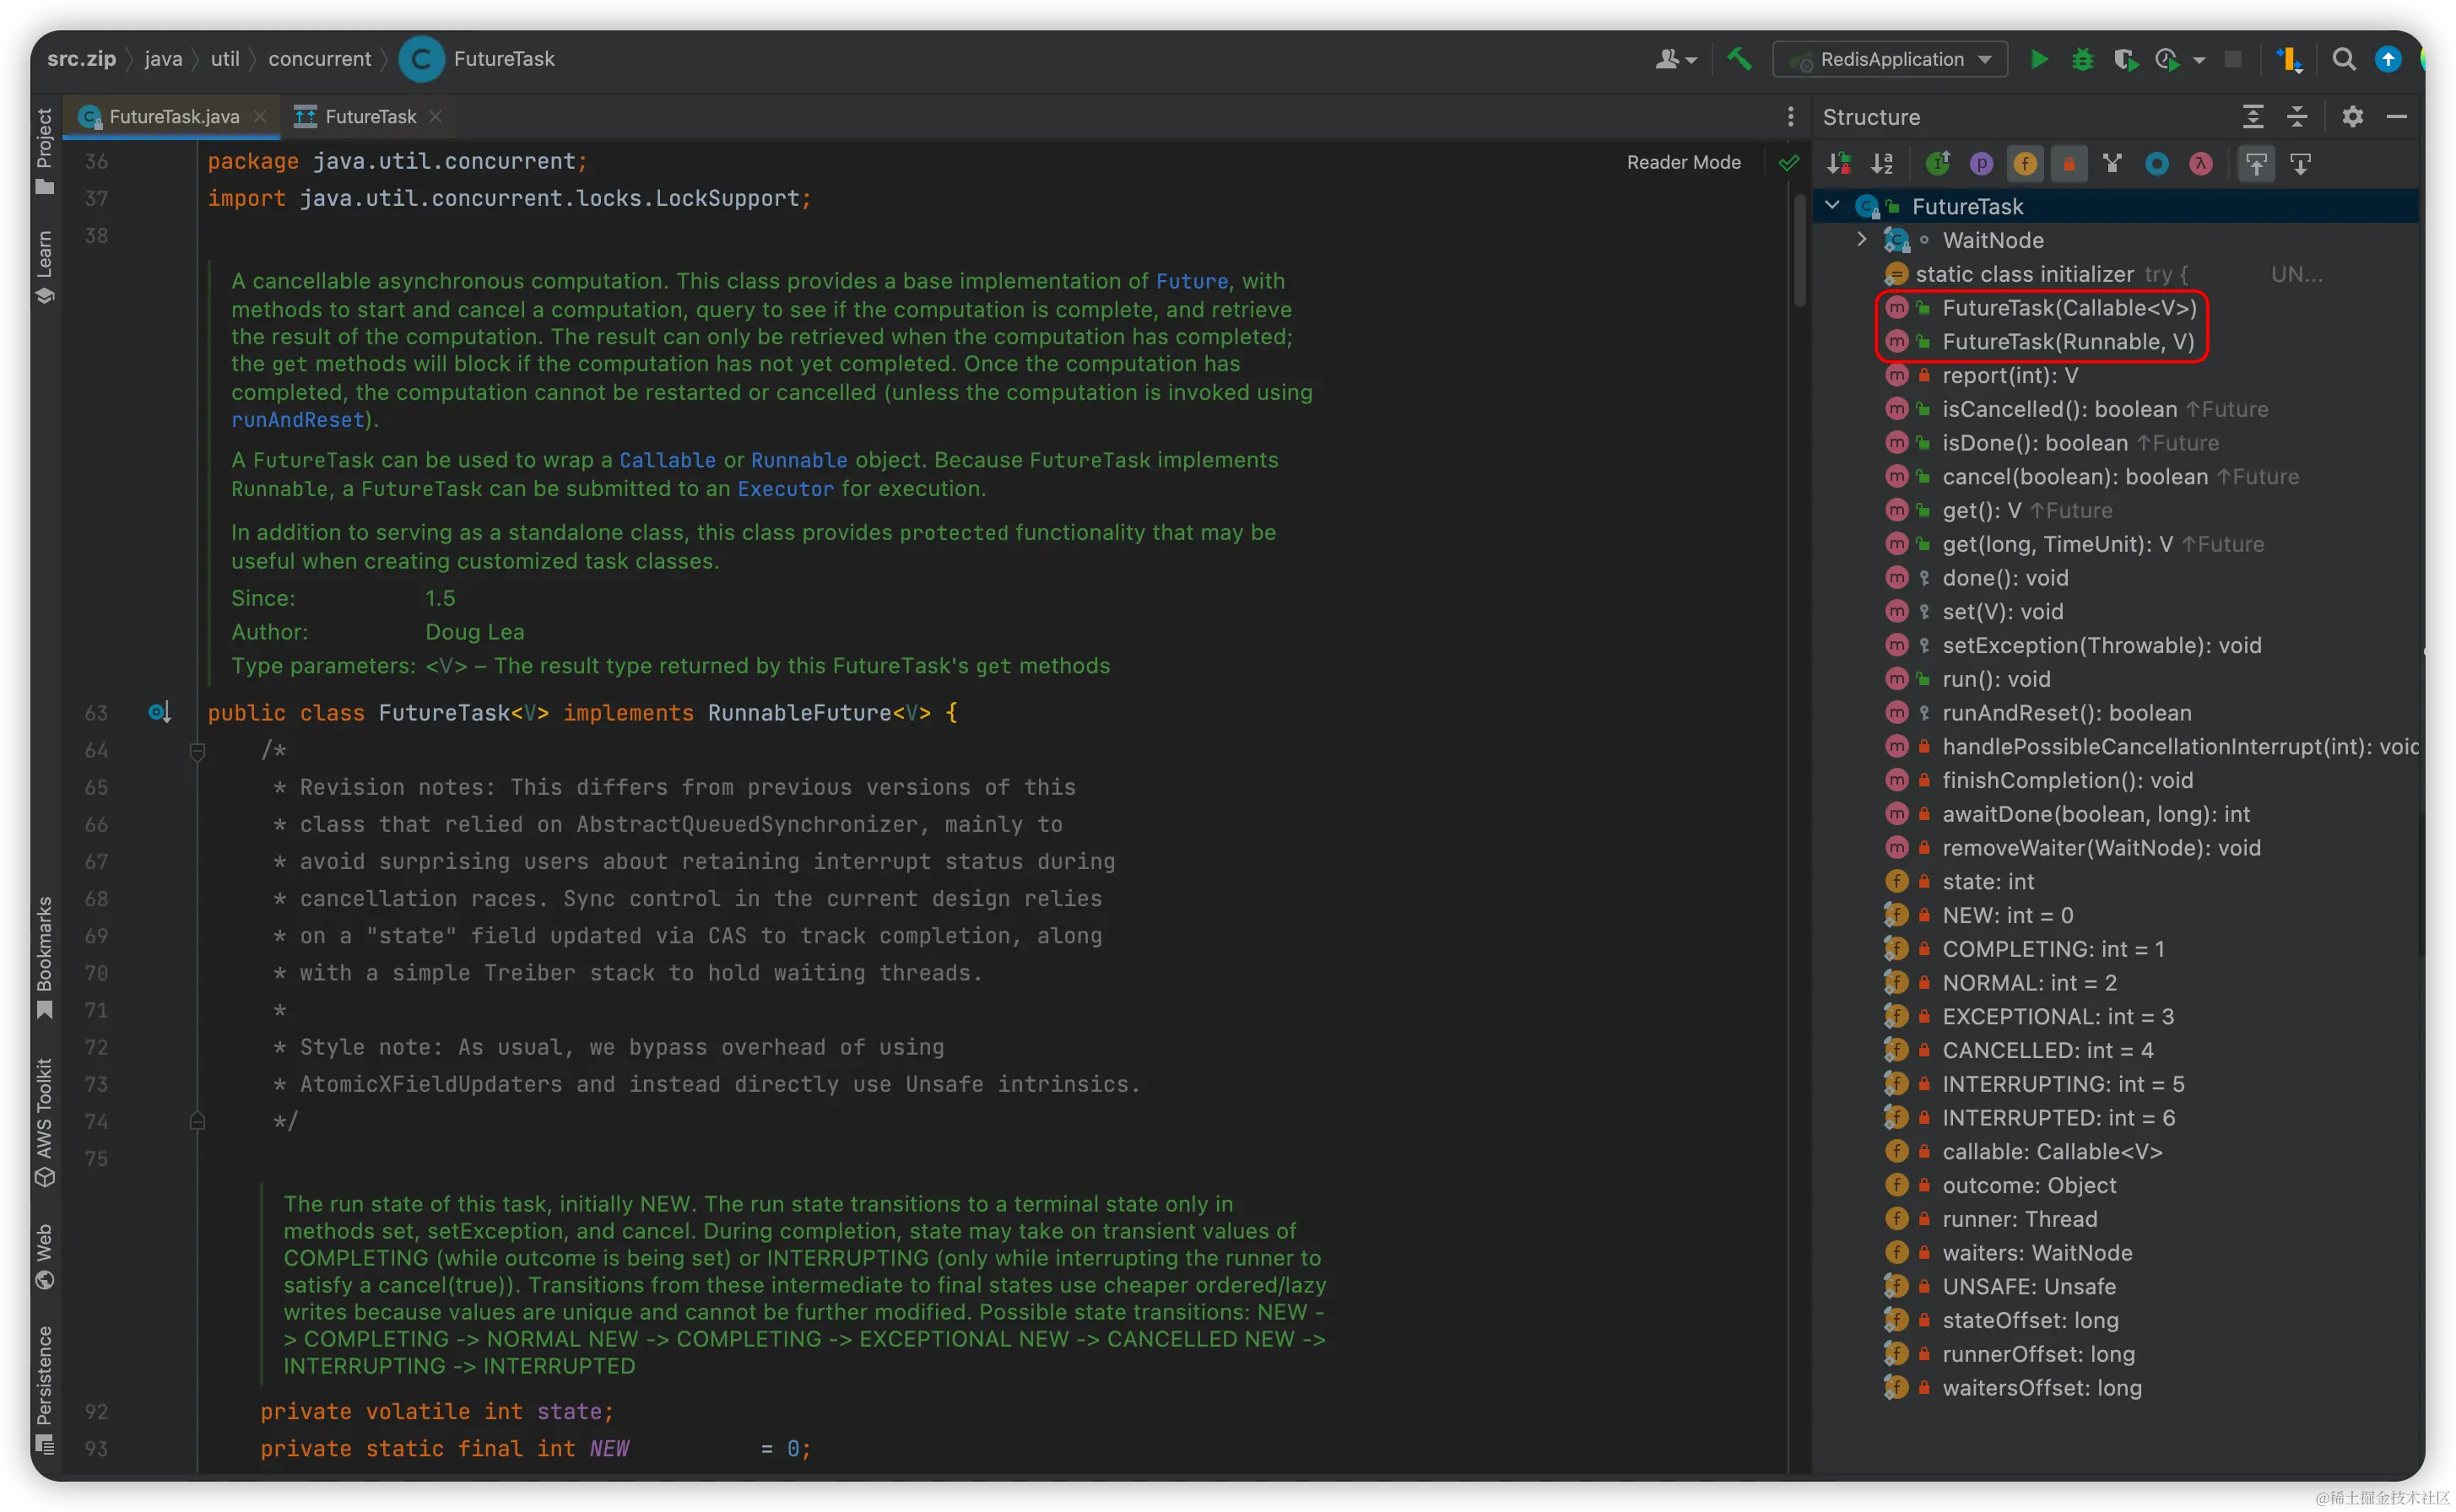Toggle Sort by Visibility in Structure toolbar

1839,163
